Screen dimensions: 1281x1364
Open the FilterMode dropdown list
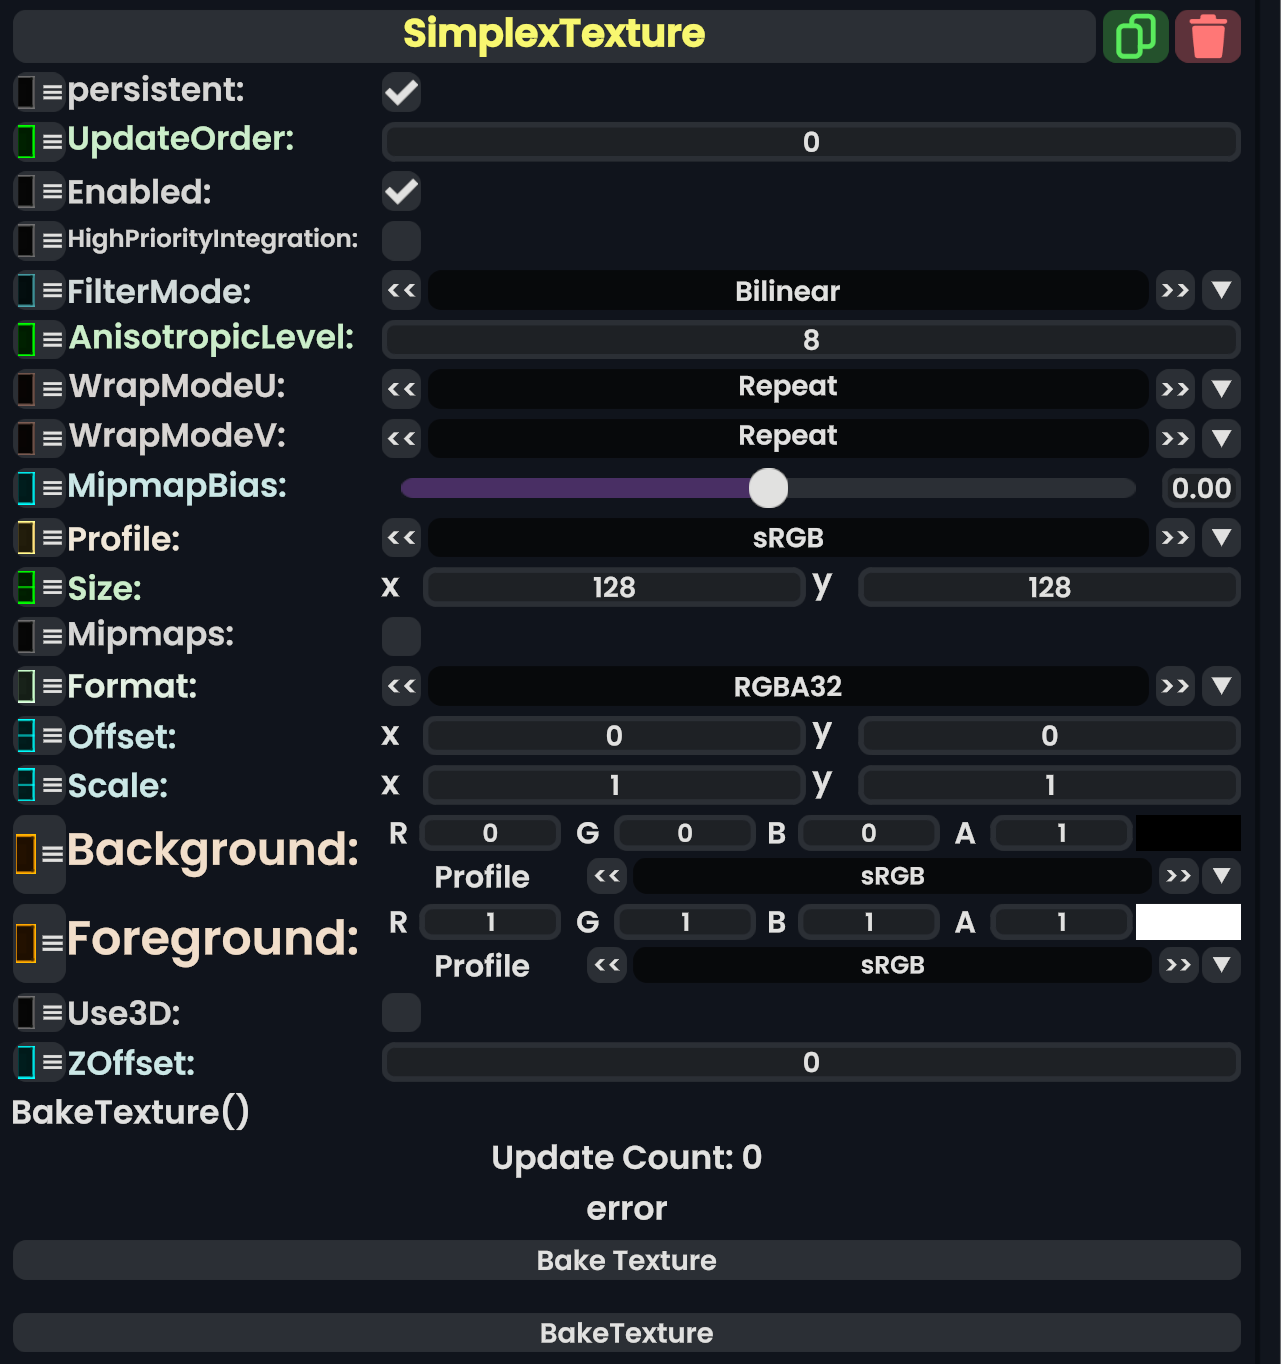coord(1221,291)
